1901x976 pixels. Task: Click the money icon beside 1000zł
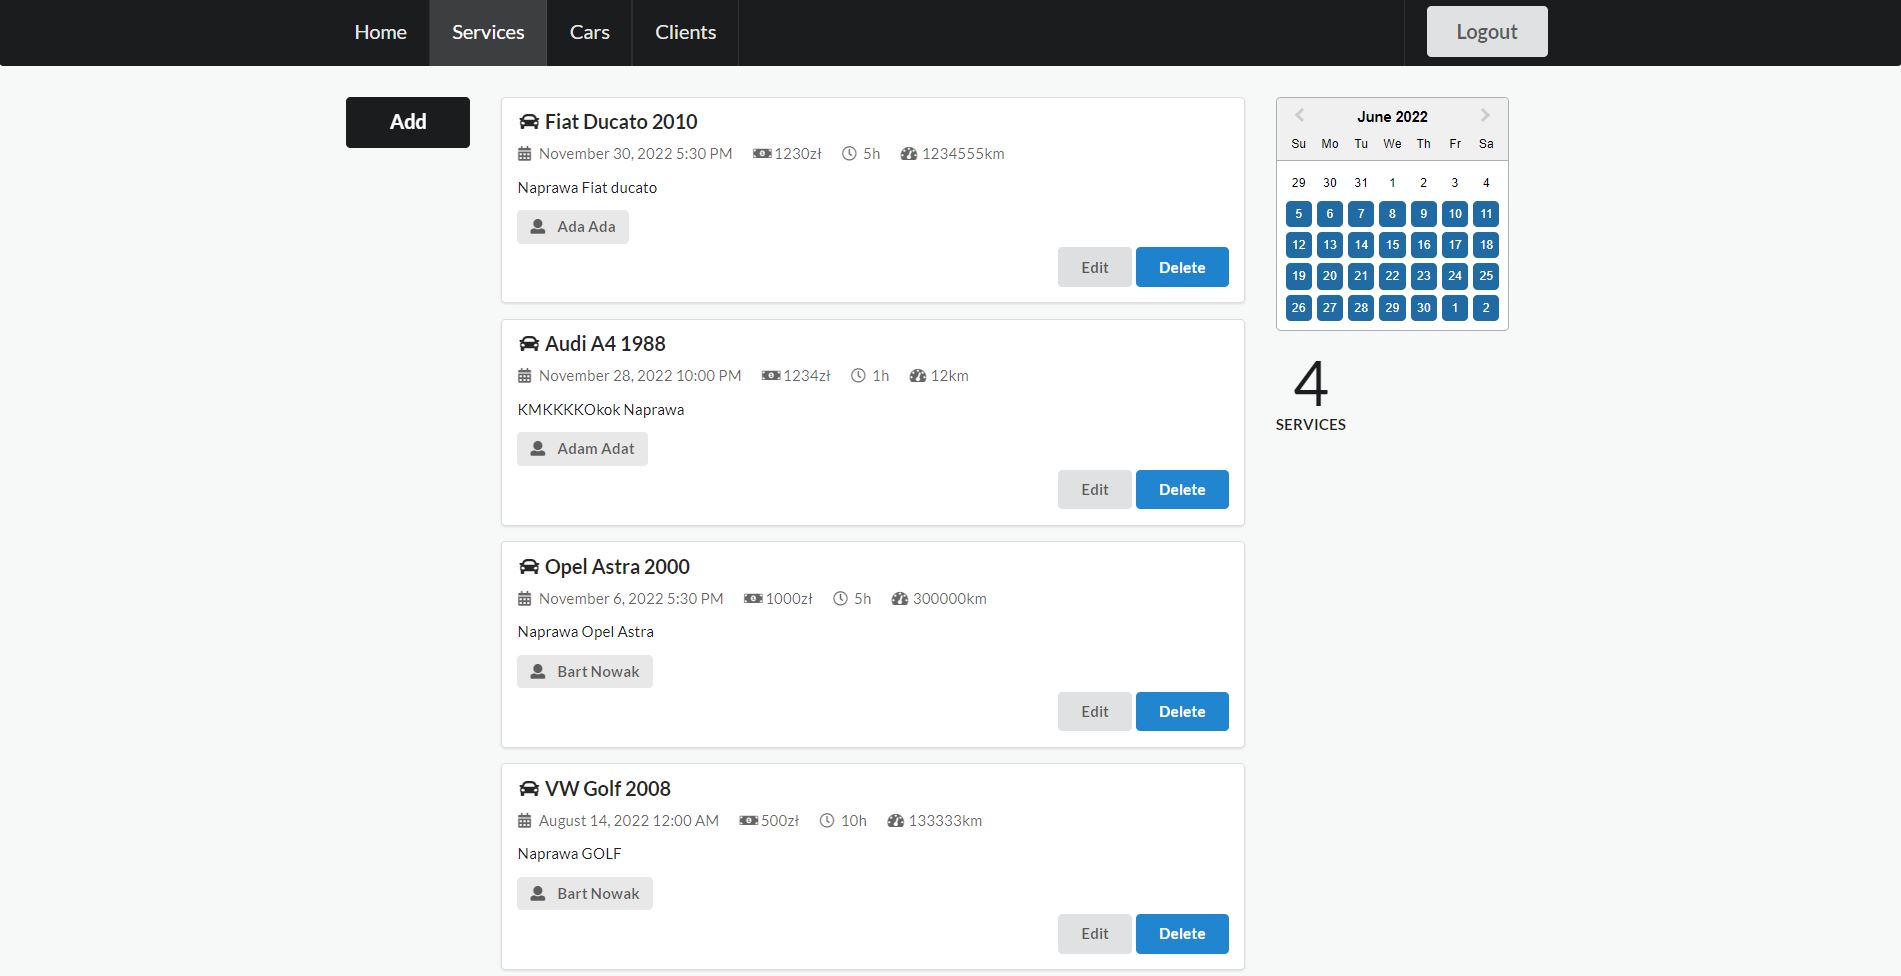(753, 599)
